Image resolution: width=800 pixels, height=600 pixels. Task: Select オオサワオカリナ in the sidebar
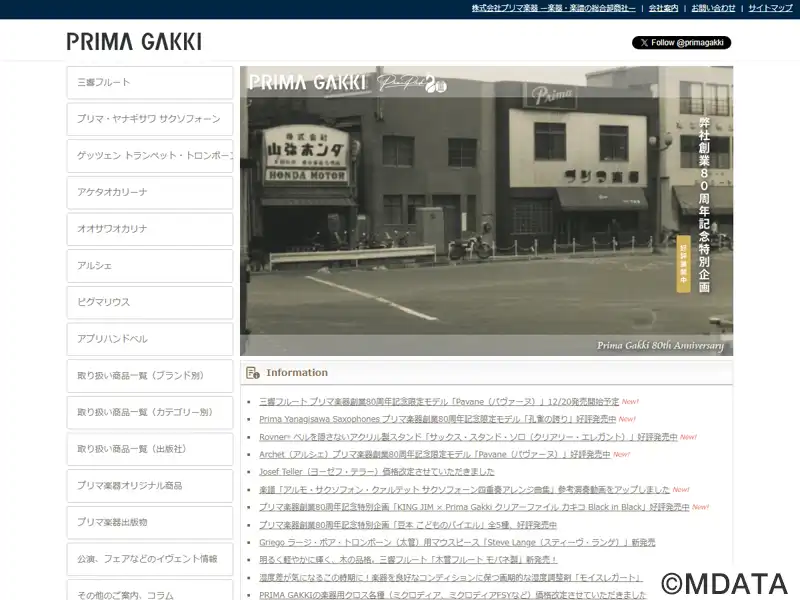click(x=150, y=229)
